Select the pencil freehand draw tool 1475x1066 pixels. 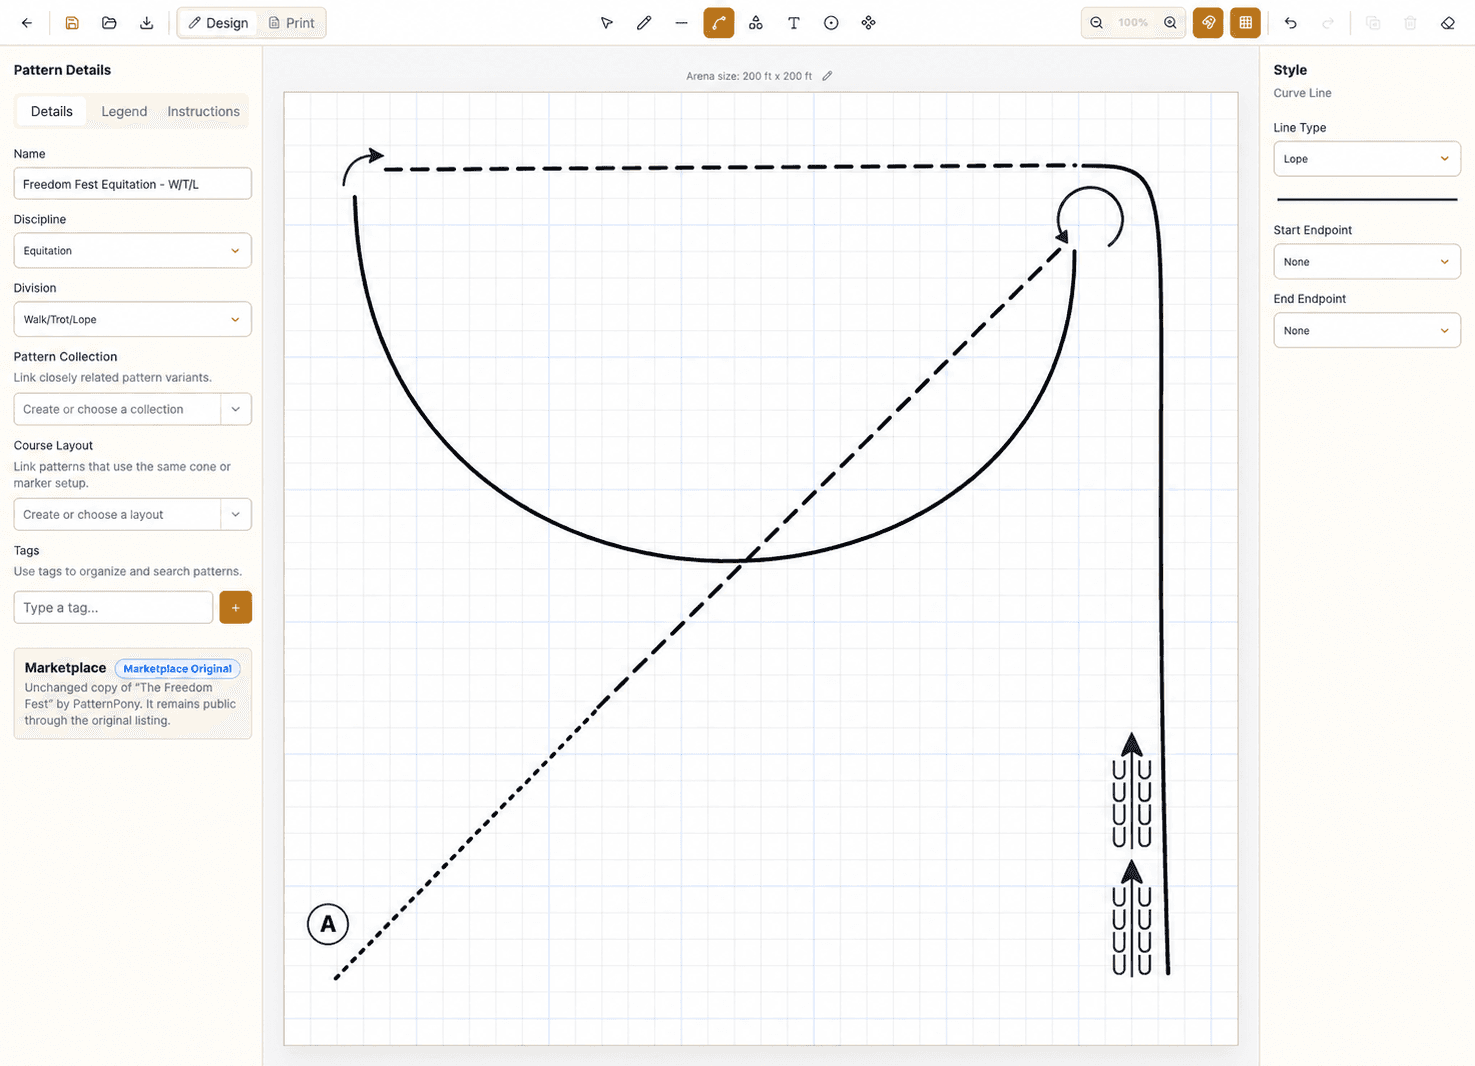[x=644, y=23]
